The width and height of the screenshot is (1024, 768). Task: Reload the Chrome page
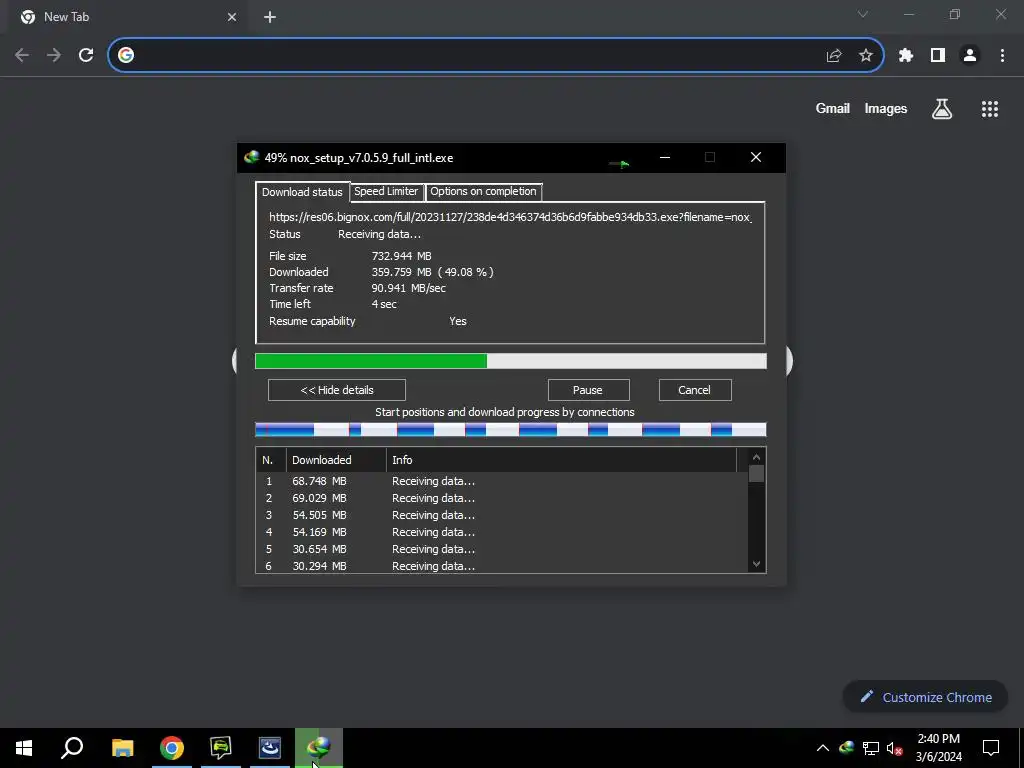click(86, 56)
